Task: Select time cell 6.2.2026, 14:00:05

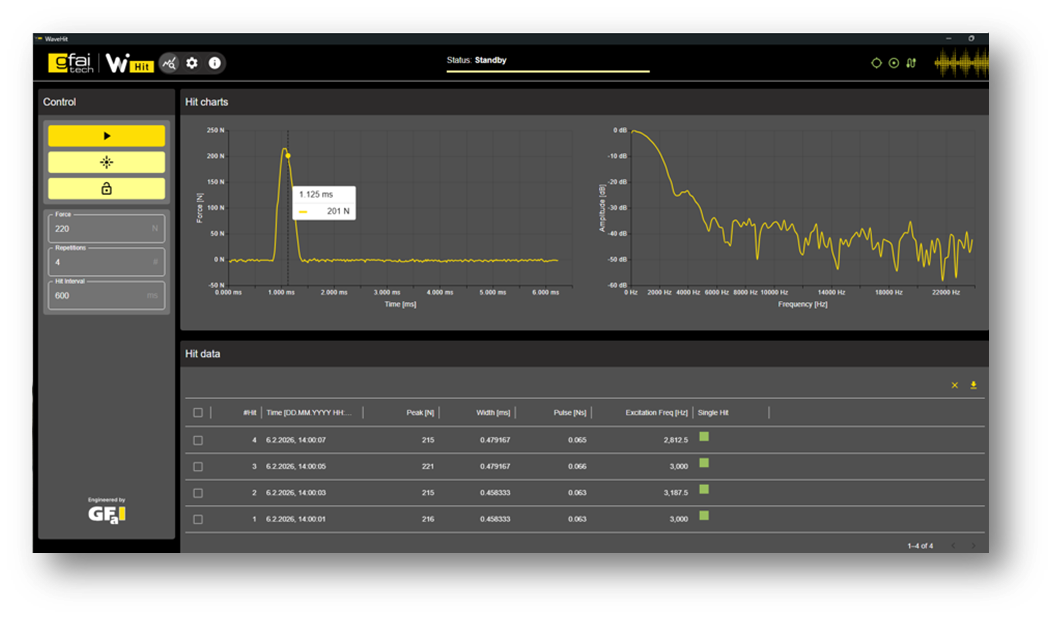Action: [x=296, y=467]
